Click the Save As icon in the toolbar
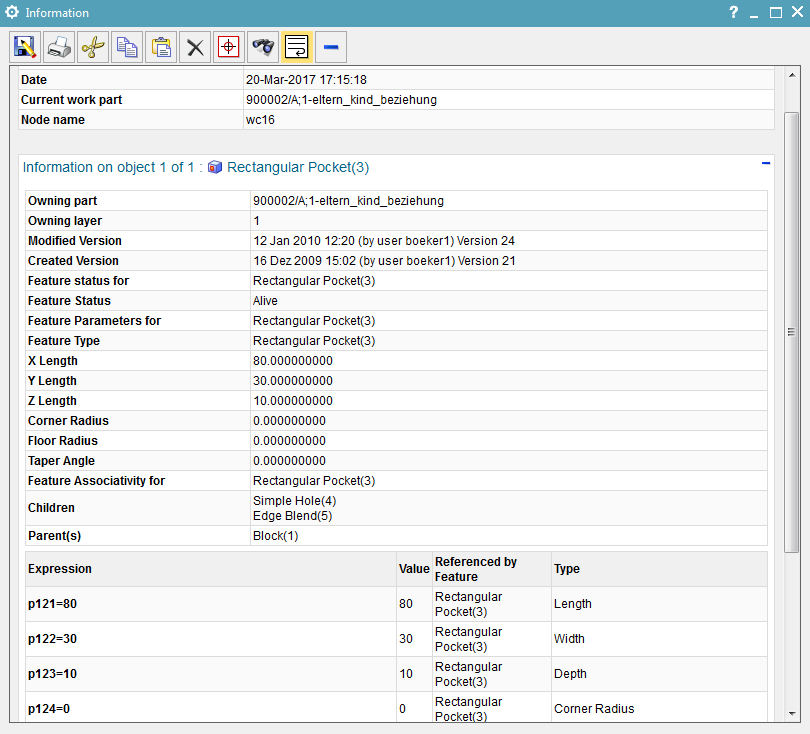This screenshot has height=734, width=810. 25,47
